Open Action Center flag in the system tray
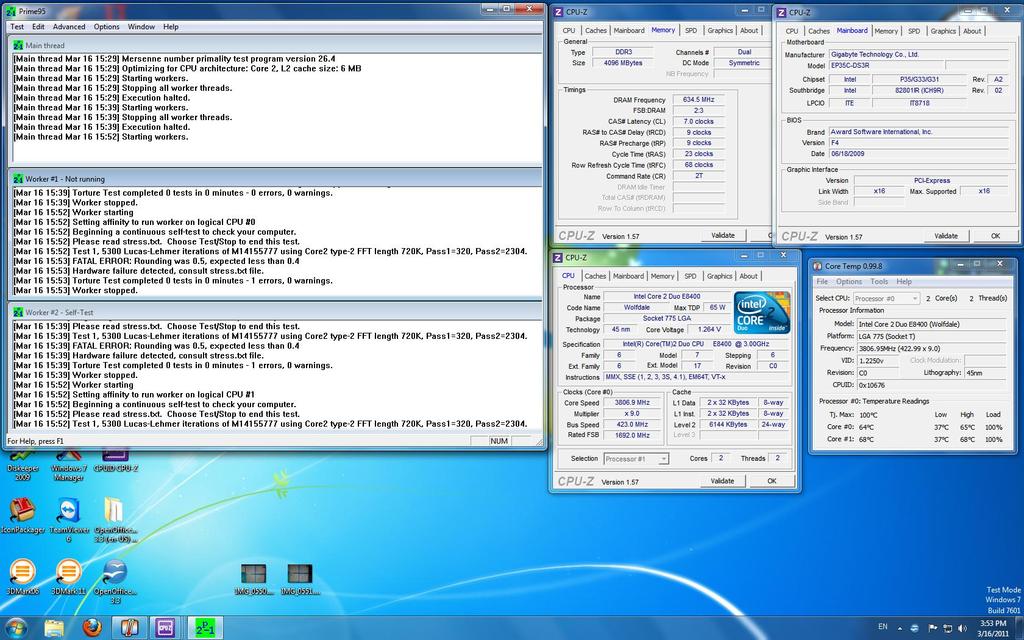 933,628
